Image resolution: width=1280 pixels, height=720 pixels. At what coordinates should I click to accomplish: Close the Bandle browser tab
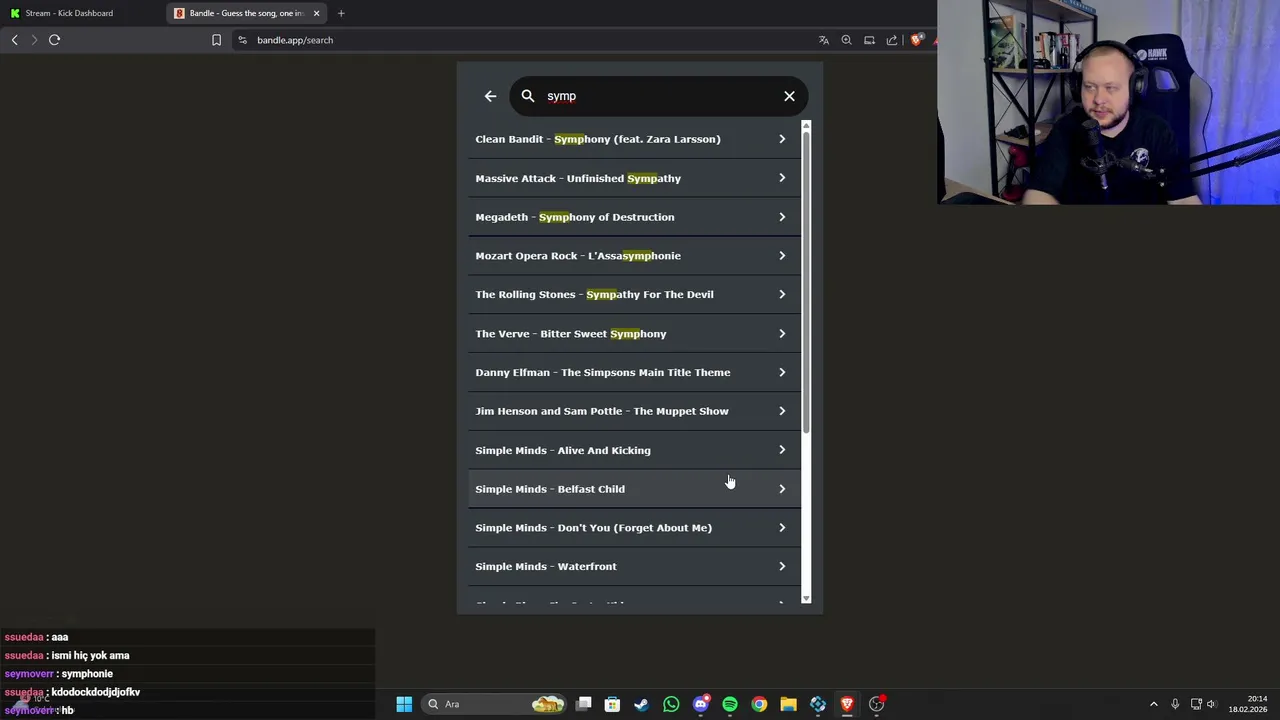point(317,13)
